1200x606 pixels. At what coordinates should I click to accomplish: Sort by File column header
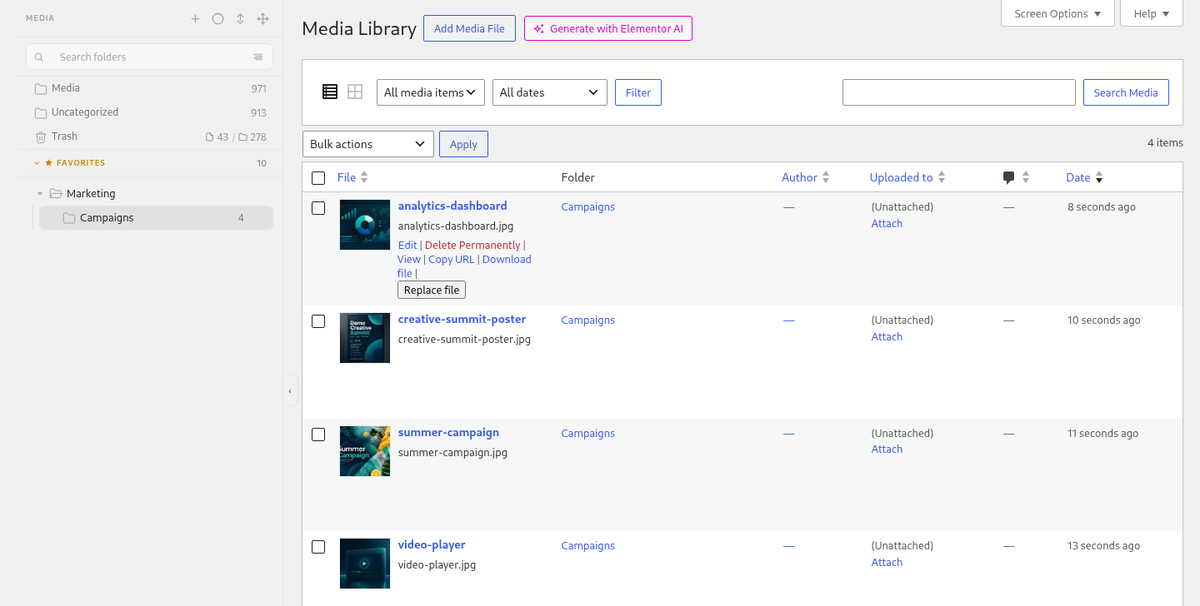[x=347, y=178]
